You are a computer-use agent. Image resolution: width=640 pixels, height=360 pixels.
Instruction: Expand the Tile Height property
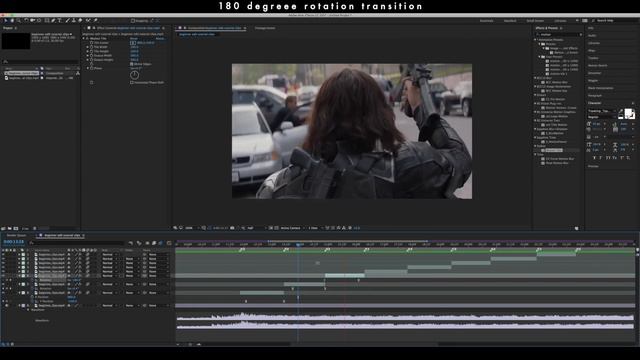(x=87, y=51)
